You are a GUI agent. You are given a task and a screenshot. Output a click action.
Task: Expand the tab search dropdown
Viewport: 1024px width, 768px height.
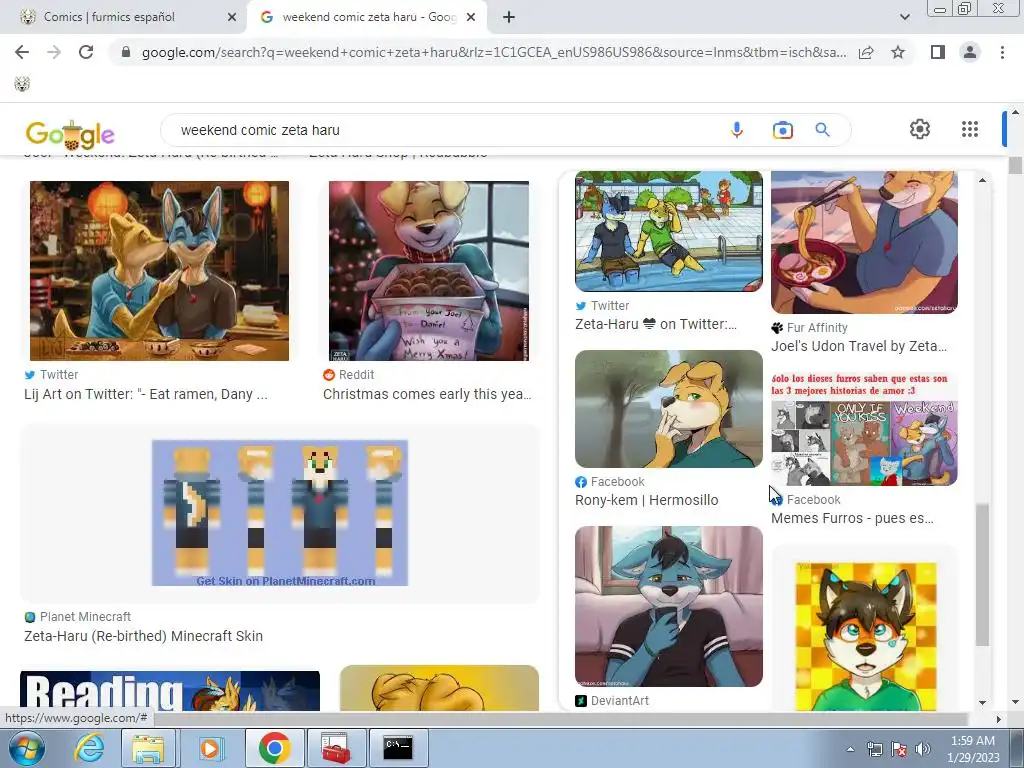click(x=904, y=17)
